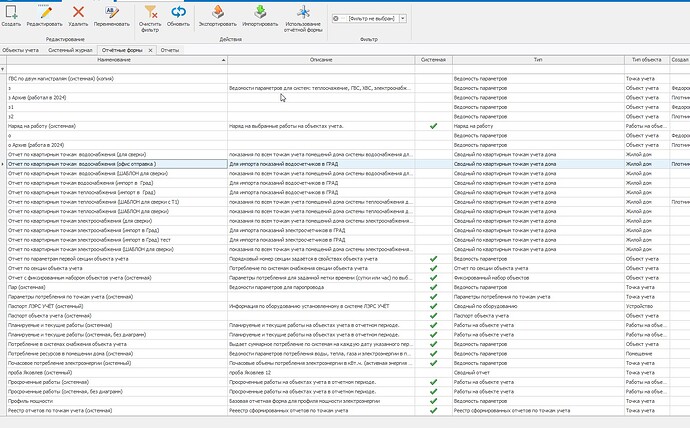Click the Импортировать toolbar icon
The width and height of the screenshot is (690, 428).
(260, 12)
